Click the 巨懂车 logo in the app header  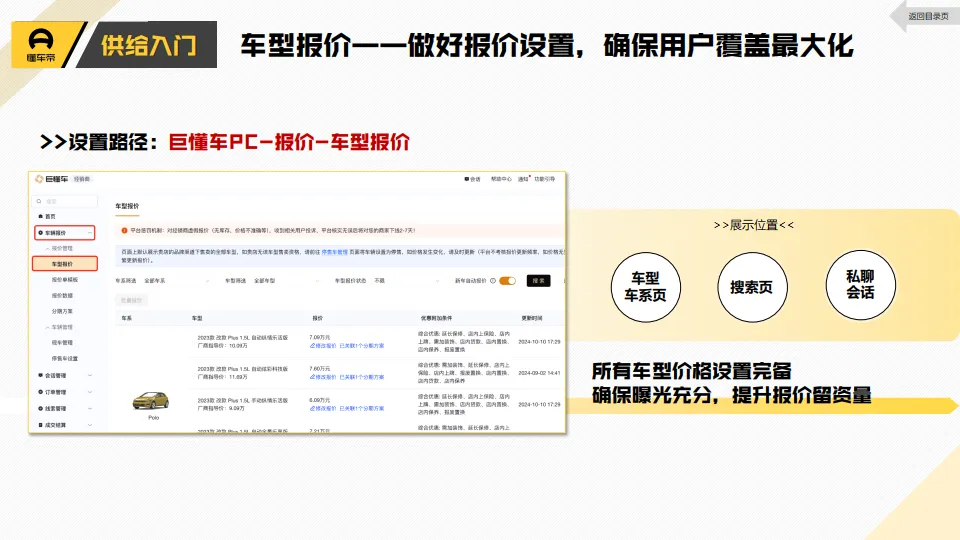pyautogui.click(x=51, y=179)
